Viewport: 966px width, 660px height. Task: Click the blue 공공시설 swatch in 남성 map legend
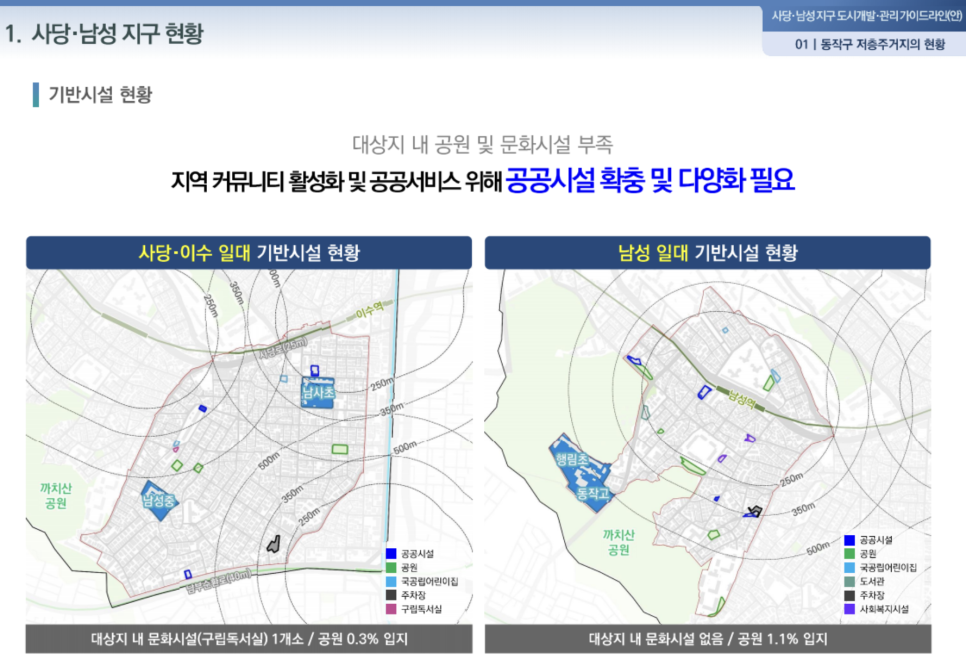[x=850, y=540]
